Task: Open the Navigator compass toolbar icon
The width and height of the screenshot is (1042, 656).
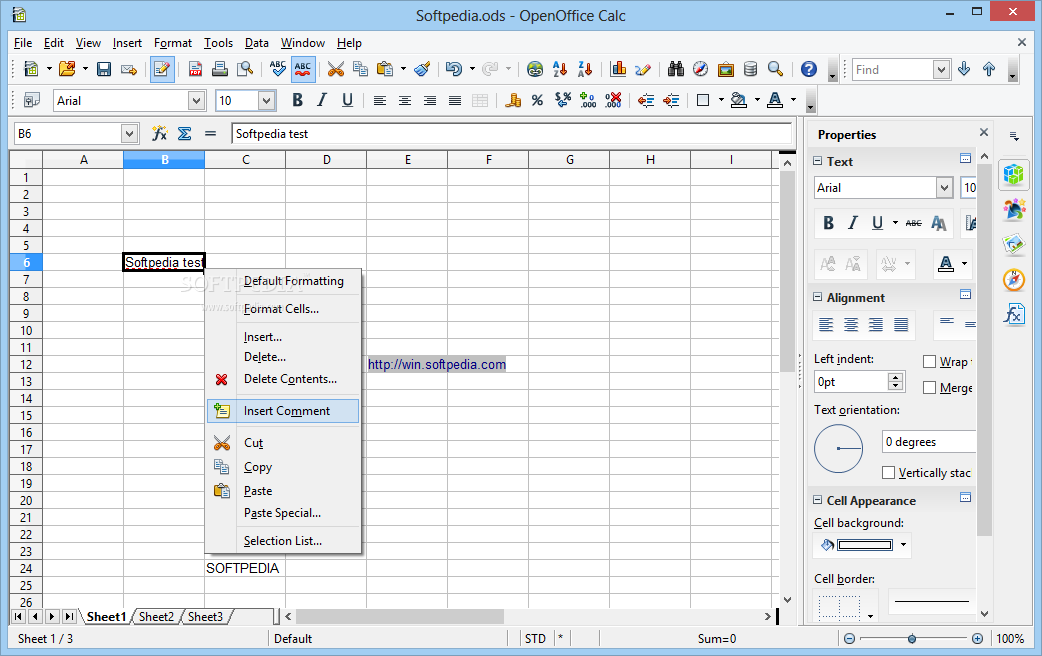Action: pyautogui.click(x=700, y=69)
